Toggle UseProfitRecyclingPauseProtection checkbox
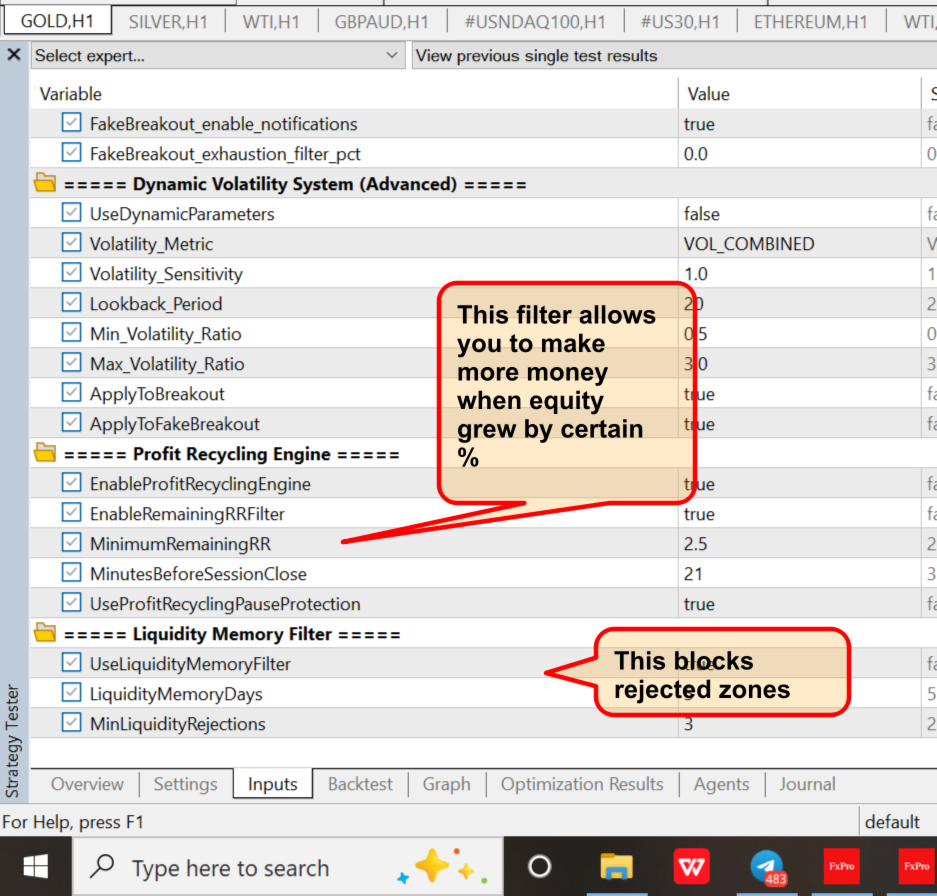 coord(71,603)
